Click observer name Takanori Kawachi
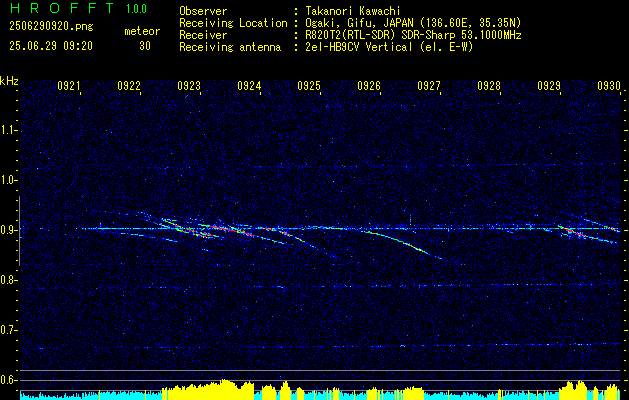Screen dimensions: 629x400 (352, 11)
